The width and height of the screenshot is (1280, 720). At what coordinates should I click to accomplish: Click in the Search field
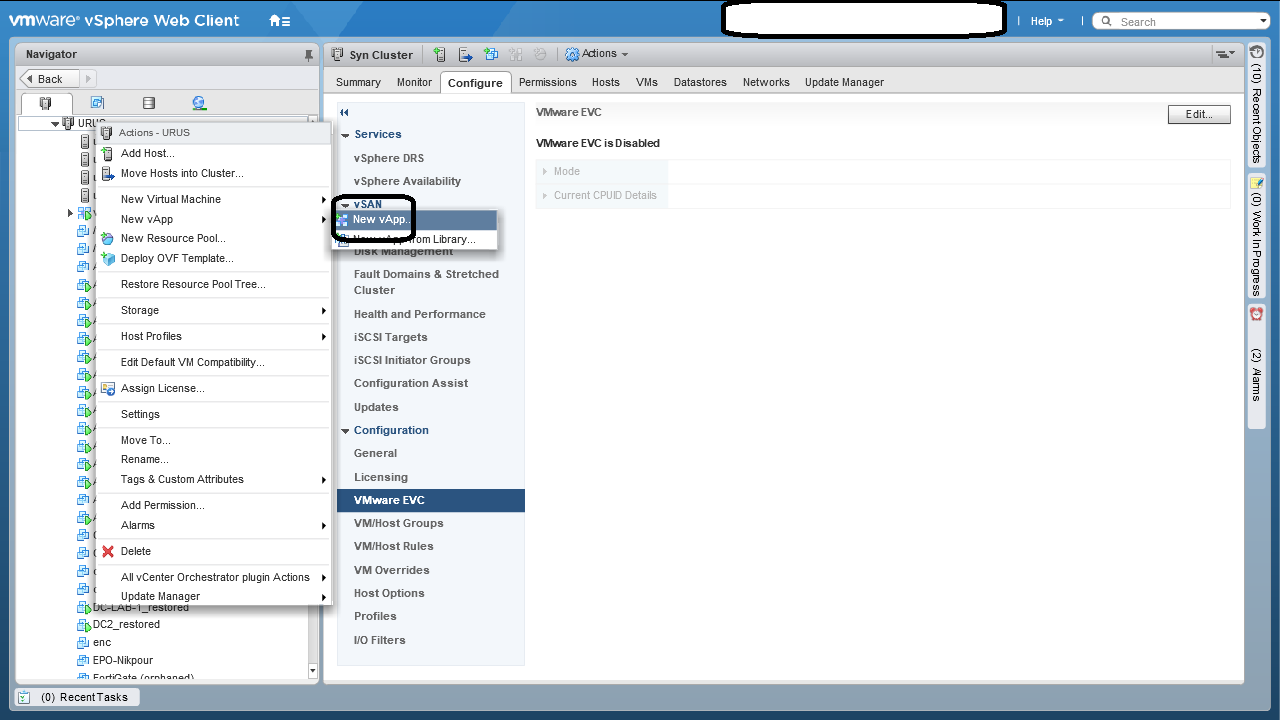[1185, 21]
